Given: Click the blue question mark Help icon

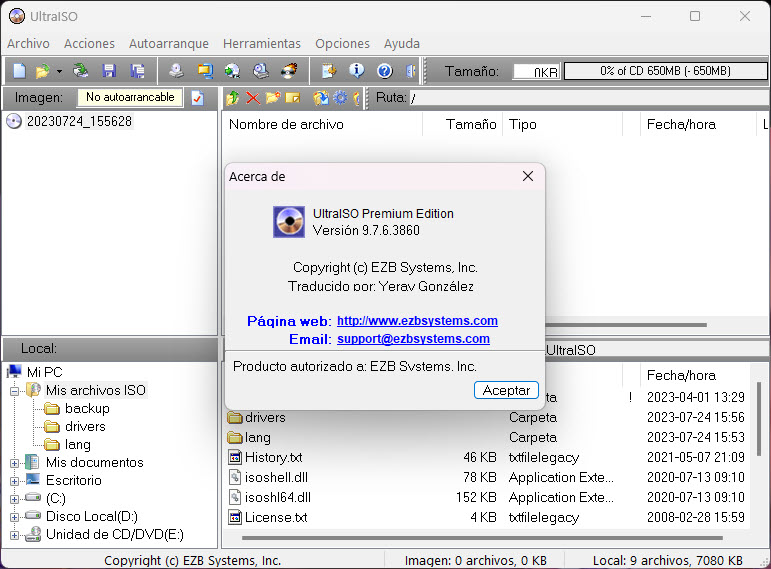Looking at the screenshot, I should click(x=385, y=71).
